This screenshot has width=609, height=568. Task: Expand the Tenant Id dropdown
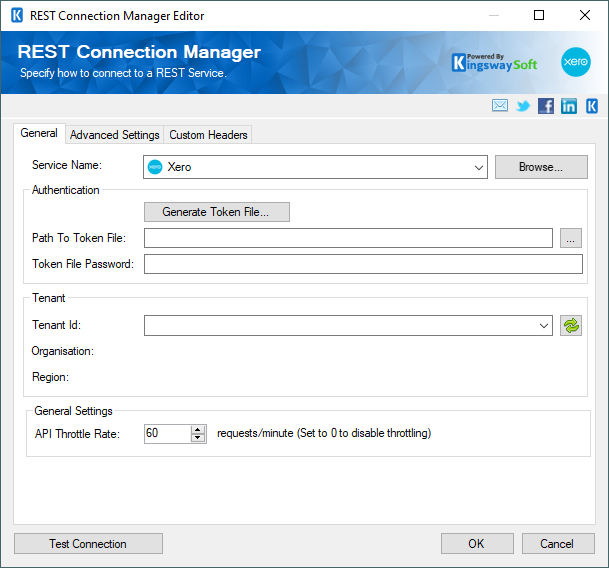[544, 326]
